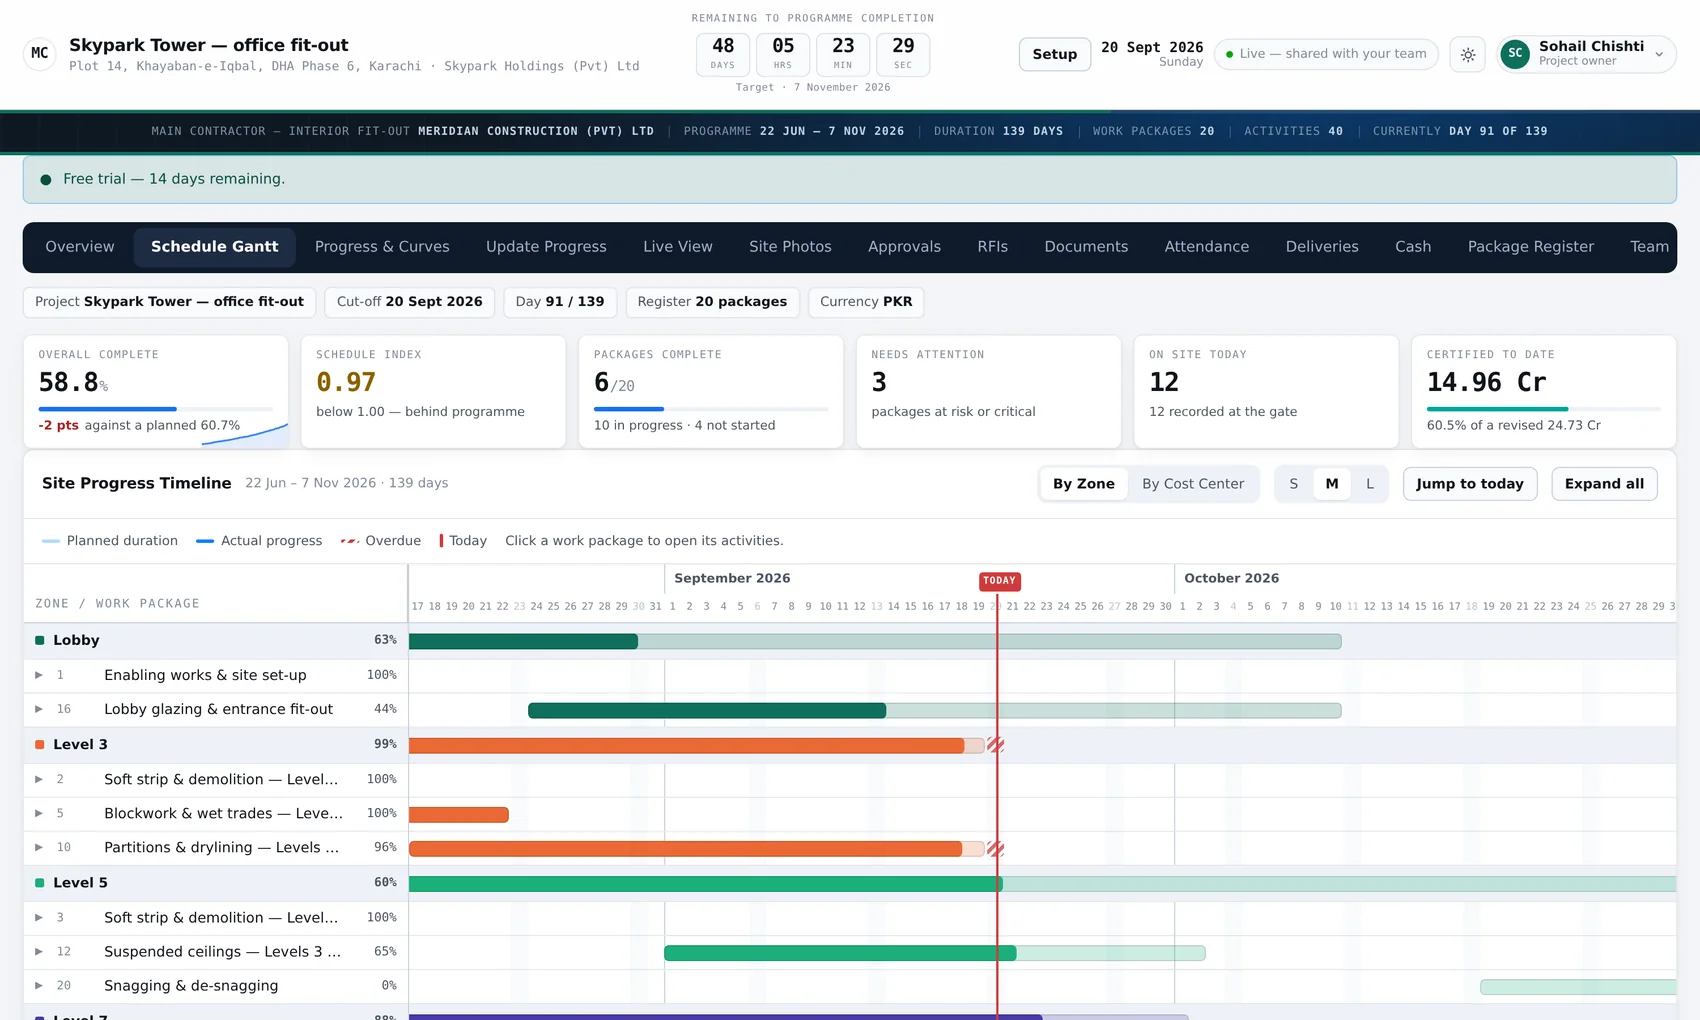This screenshot has width=1700, height=1020.
Task: Click the Snagging planned duration bar
Action: 1578,987
